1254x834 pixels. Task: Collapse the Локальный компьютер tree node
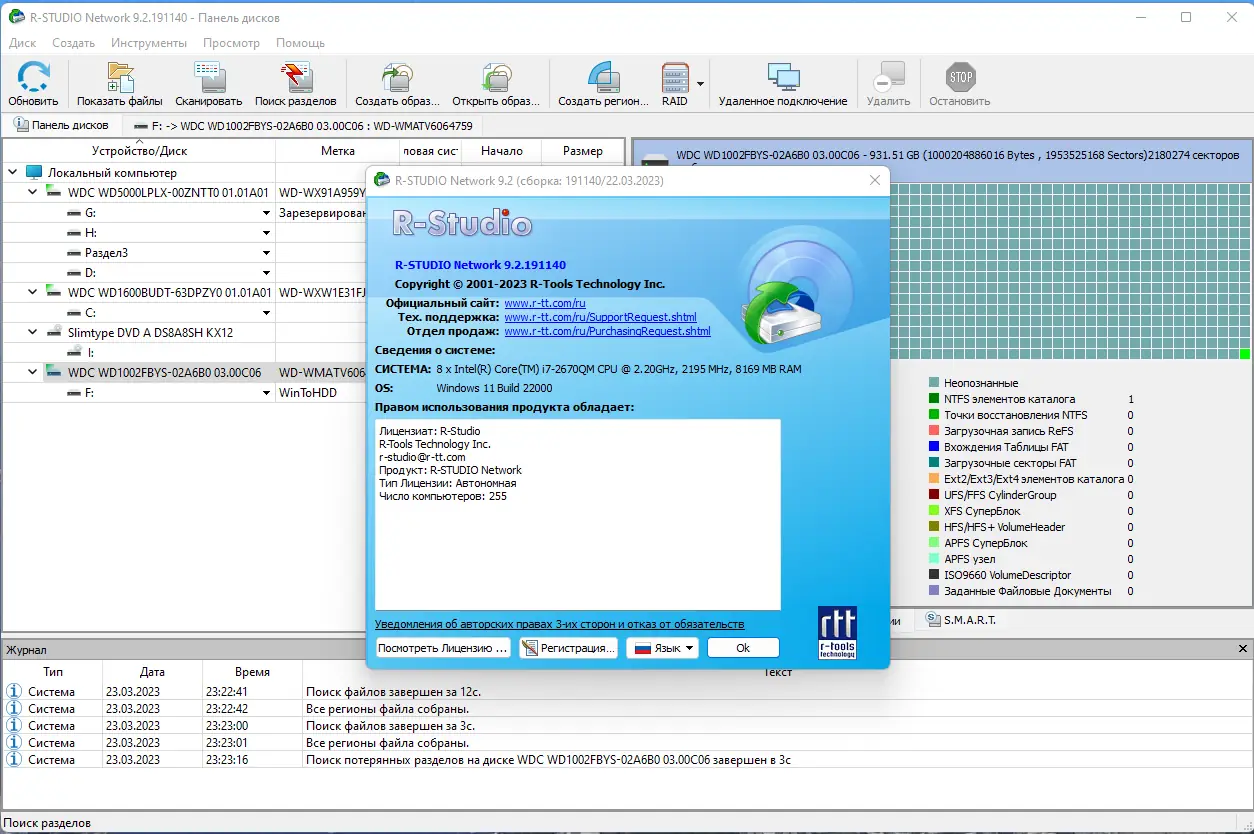(x=12, y=173)
